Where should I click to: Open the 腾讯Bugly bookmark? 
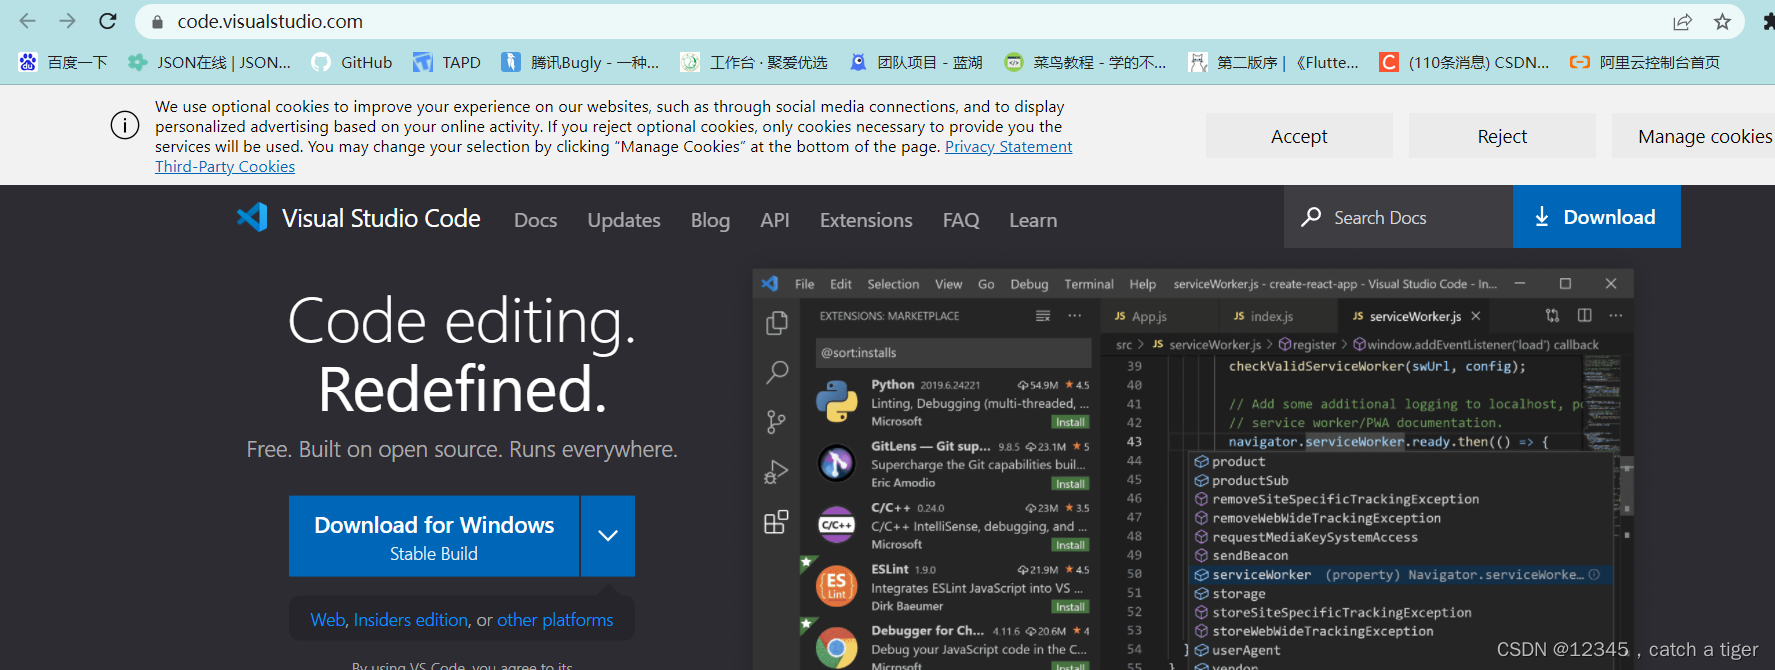pyautogui.click(x=580, y=62)
